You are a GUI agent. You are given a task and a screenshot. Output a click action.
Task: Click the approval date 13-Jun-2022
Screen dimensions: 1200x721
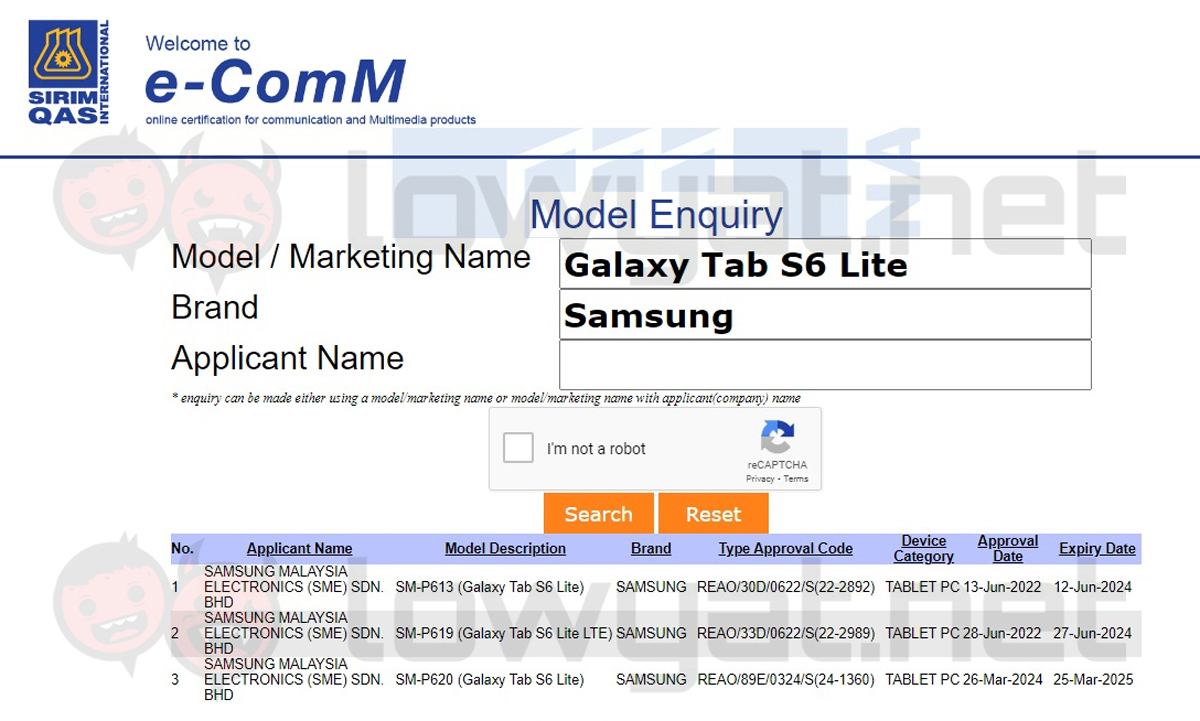(1002, 587)
